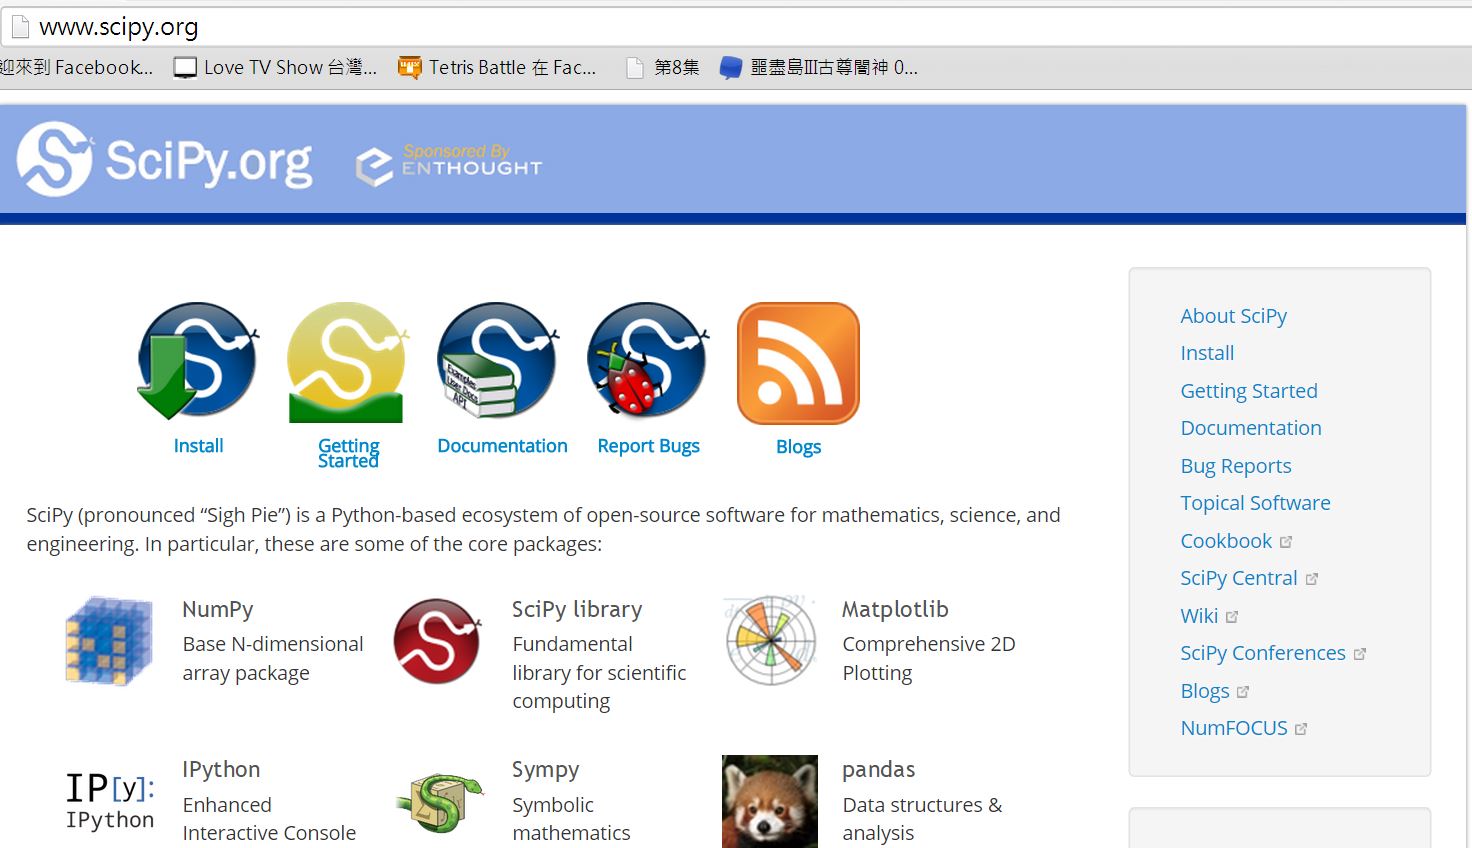Viewport: 1472px width, 848px height.
Task: Click the IPython IP[y] logo
Action: [110, 800]
